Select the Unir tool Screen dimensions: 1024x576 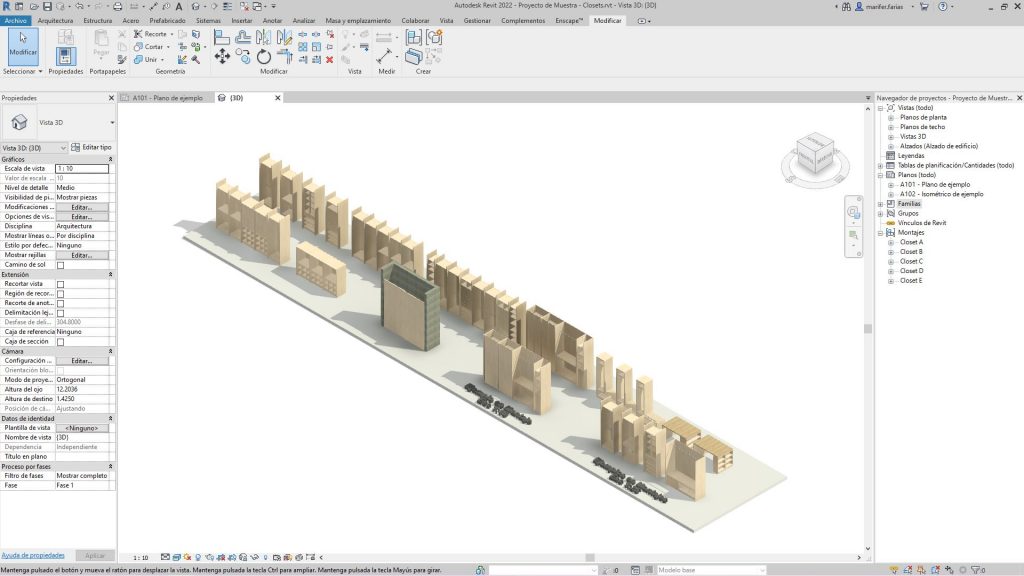[x=144, y=60]
